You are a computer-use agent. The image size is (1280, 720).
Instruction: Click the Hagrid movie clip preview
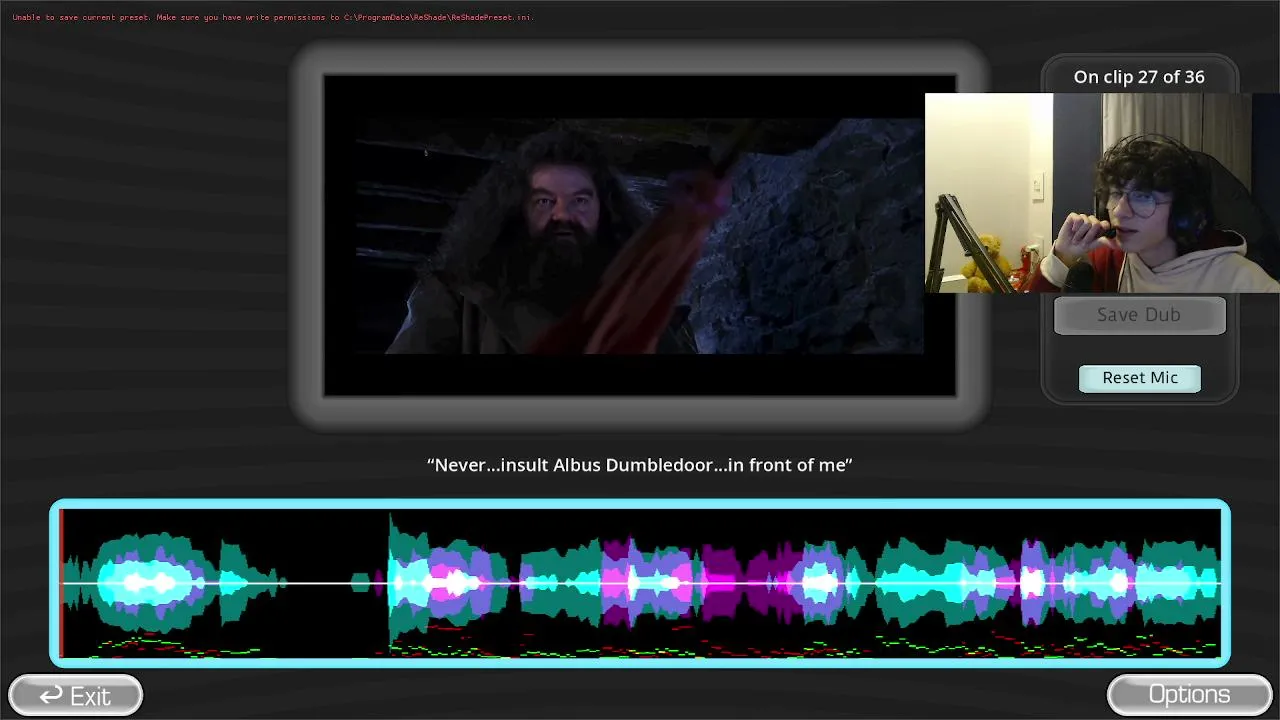pos(640,236)
